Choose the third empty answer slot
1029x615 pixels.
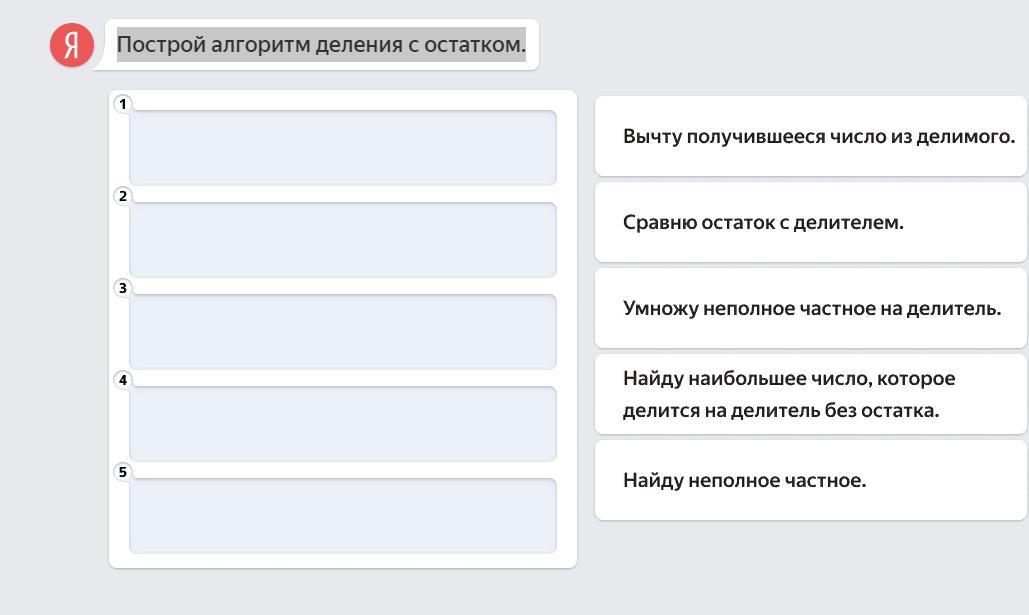(342, 332)
